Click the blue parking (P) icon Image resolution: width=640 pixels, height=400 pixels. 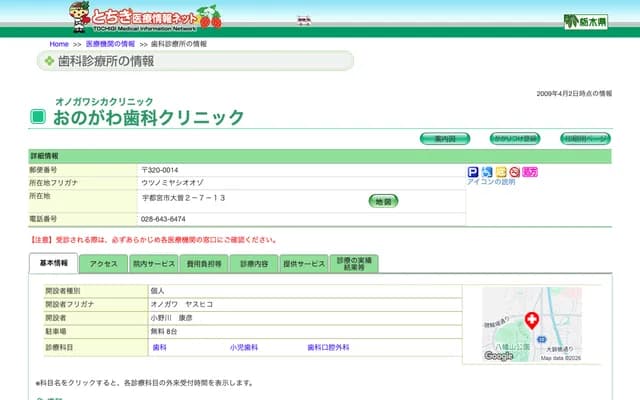[x=473, y=172]
